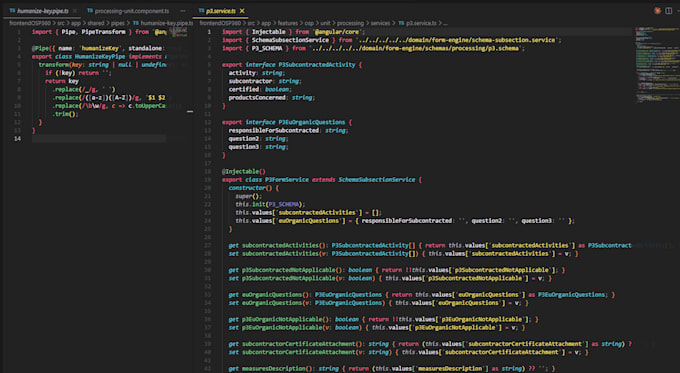This screenshot has width=680, height=373.
Task: Click 'responsibleForSubcontracted: string;' property
Action: coord(288,131)
